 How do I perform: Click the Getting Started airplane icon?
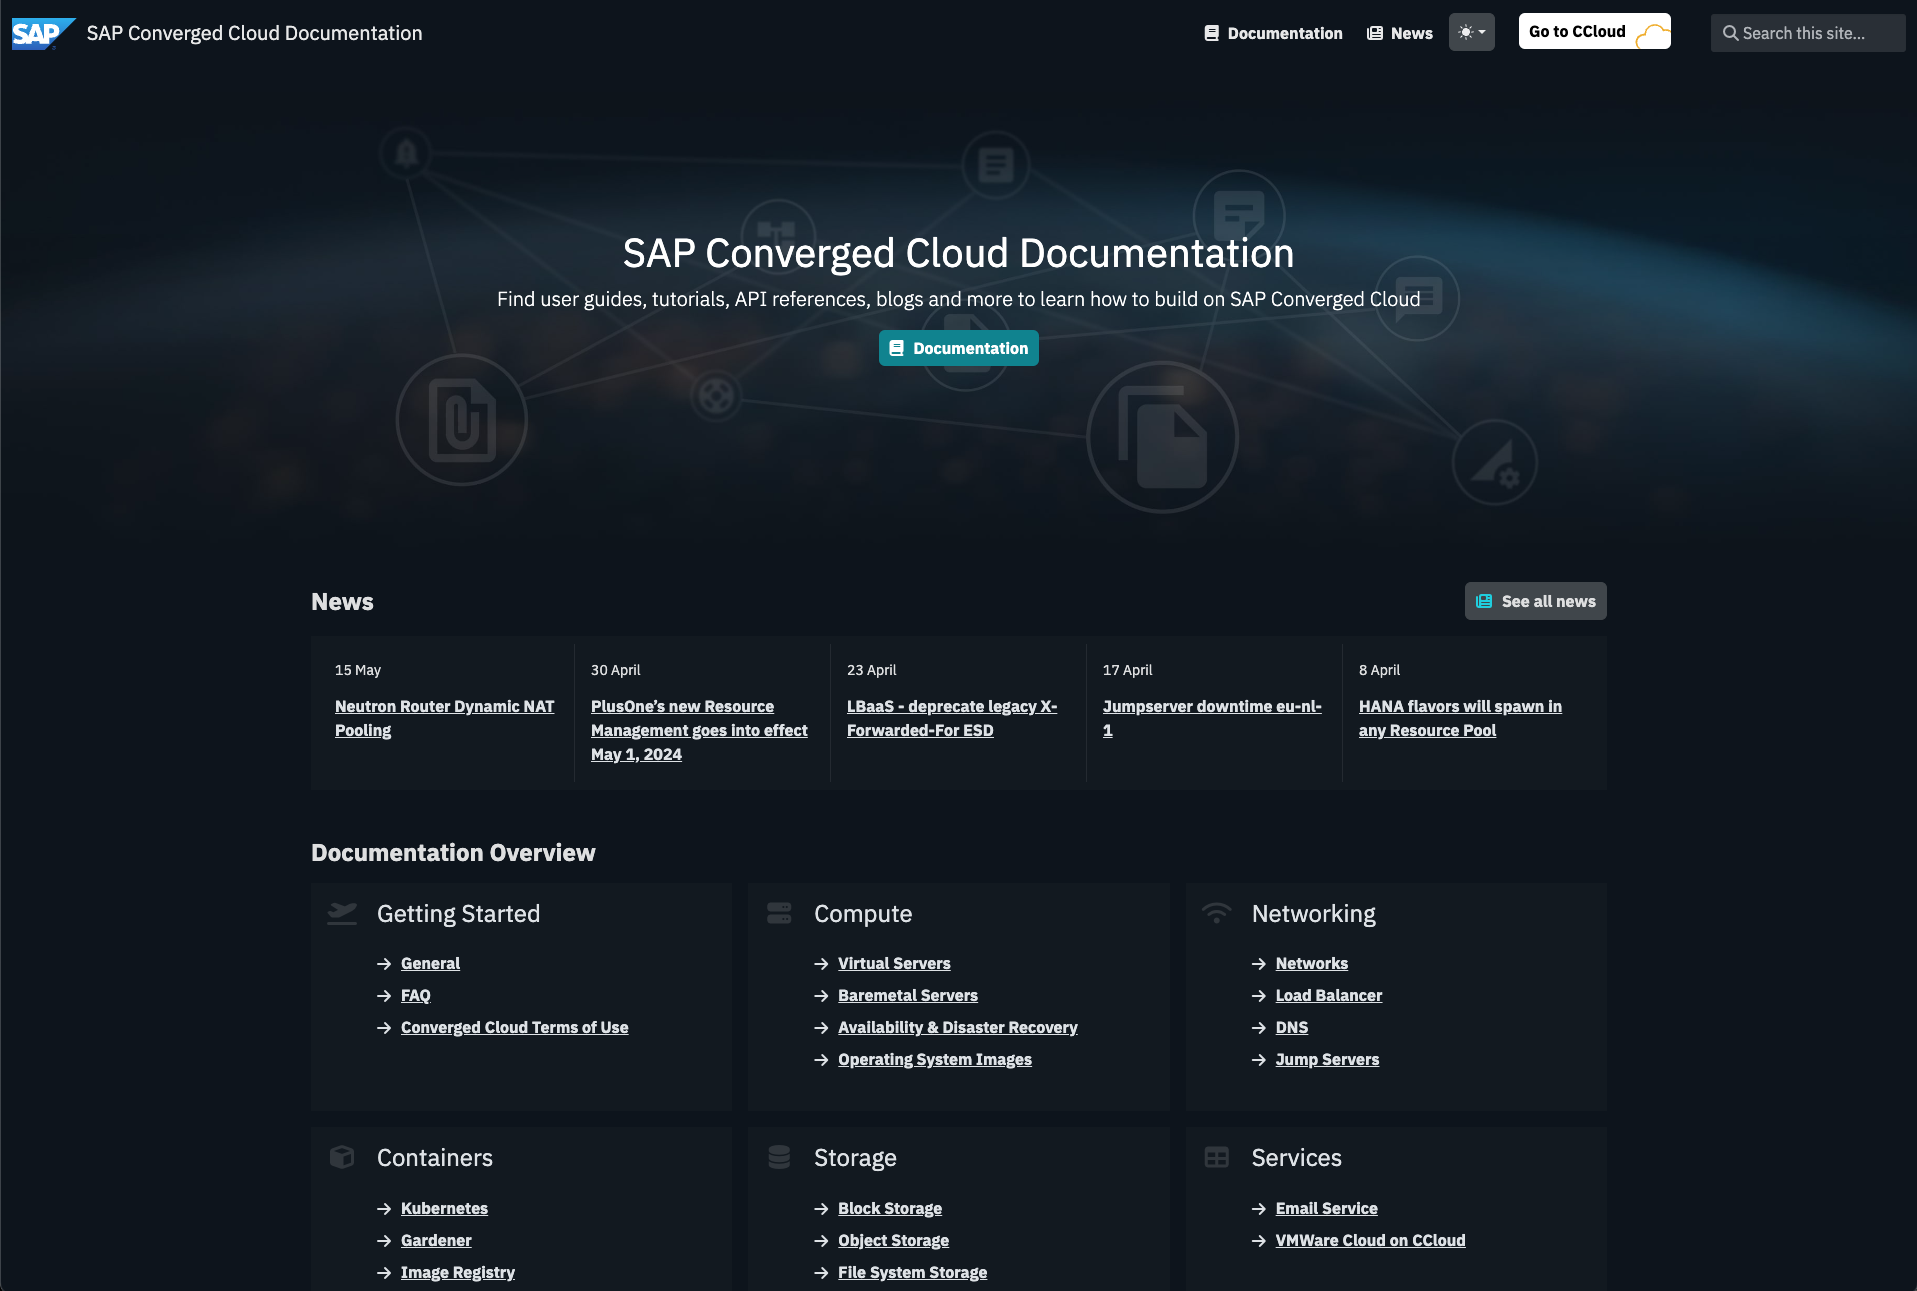click(342, 913)
